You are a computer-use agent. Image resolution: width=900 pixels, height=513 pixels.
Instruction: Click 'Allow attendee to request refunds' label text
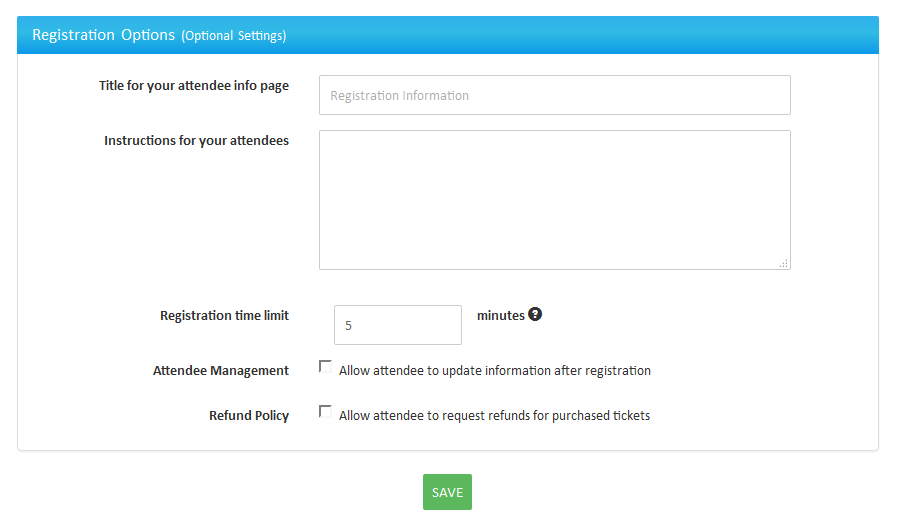(x=494, y=415)
